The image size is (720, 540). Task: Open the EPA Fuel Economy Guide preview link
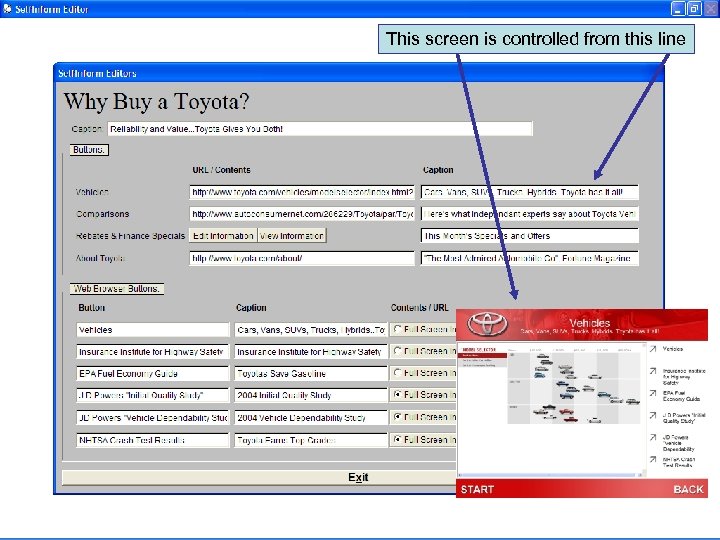click(681, 396)
